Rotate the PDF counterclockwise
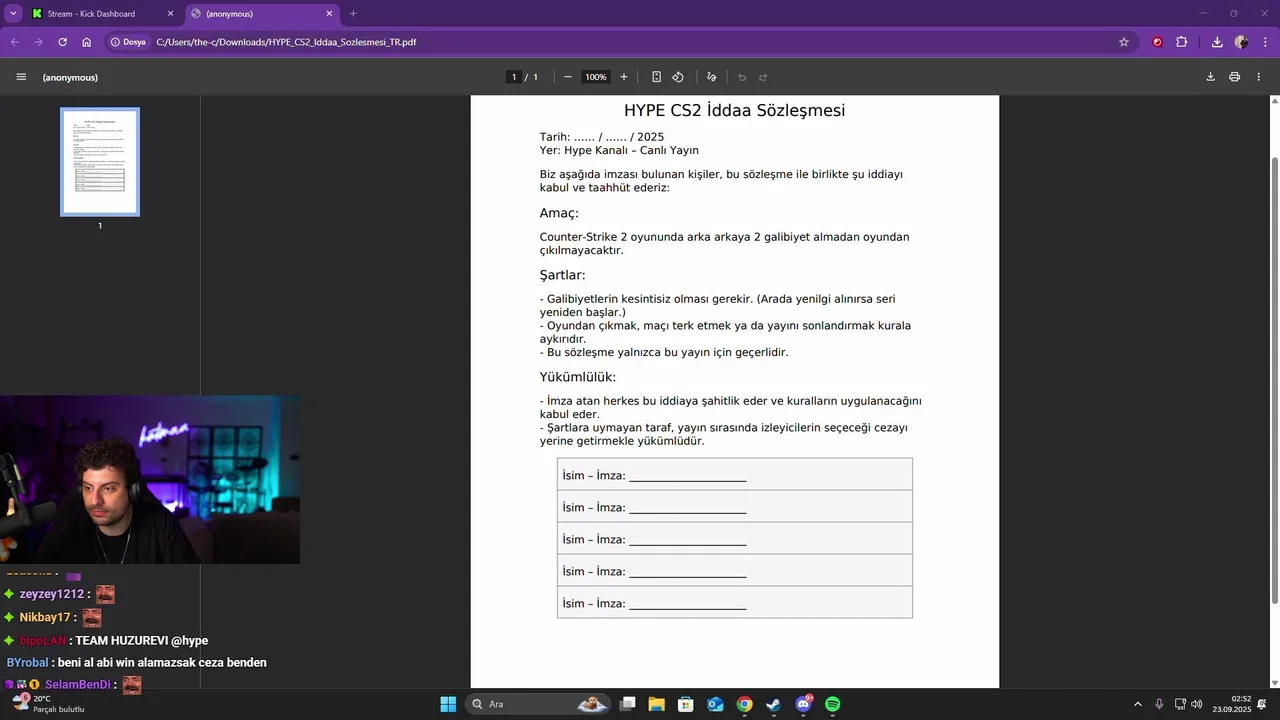 pos(678,77)
